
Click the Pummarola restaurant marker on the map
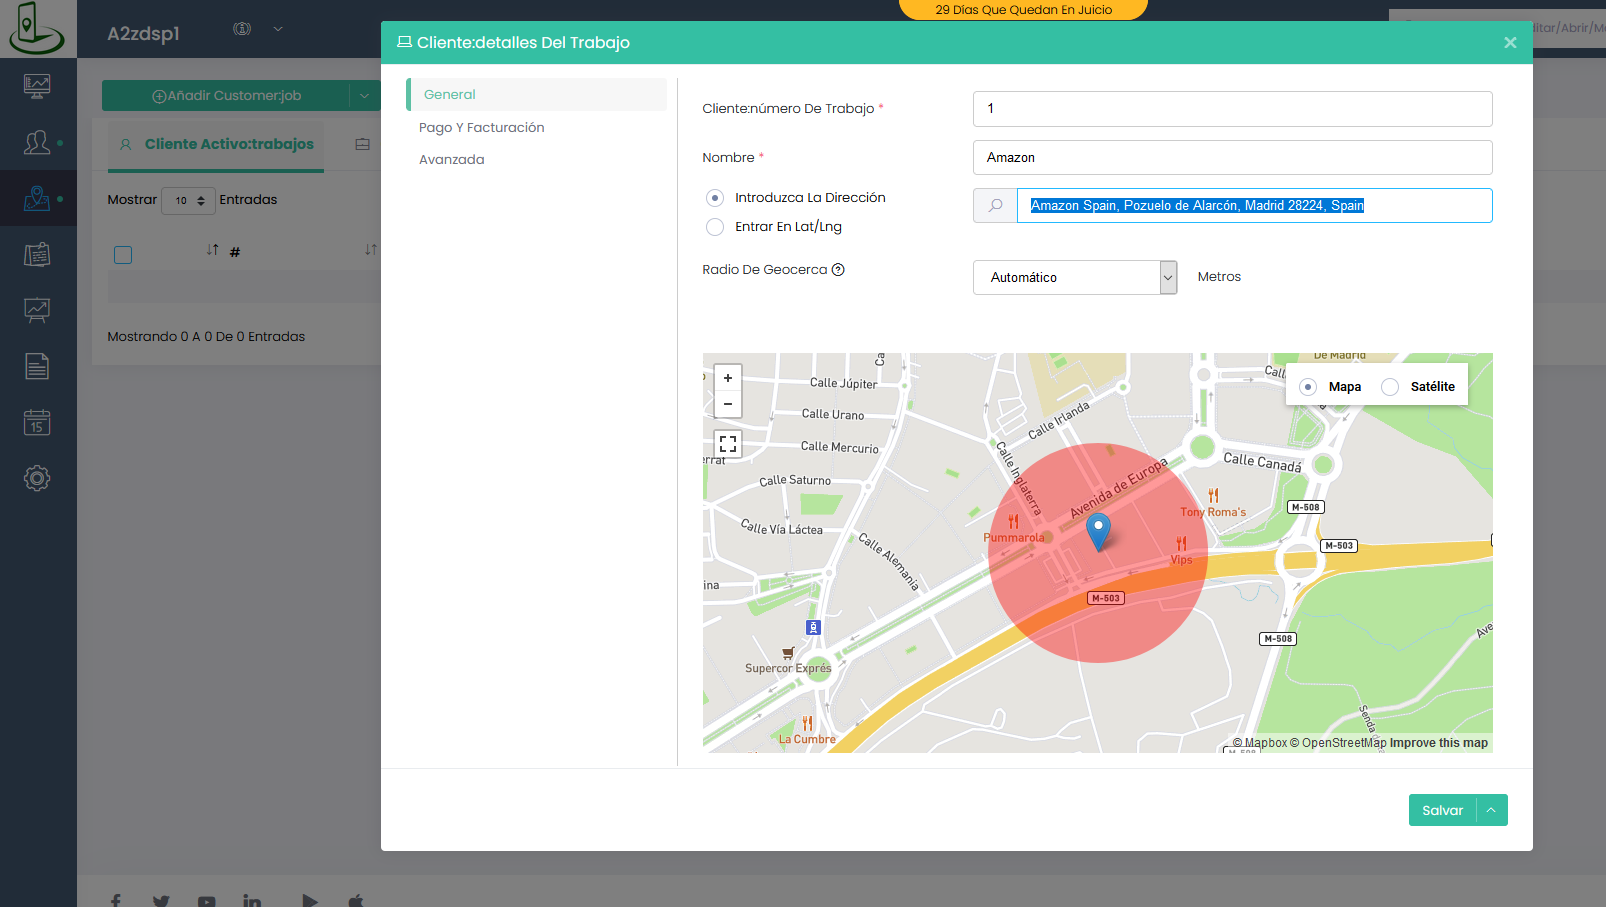[x=1014, y=522]
